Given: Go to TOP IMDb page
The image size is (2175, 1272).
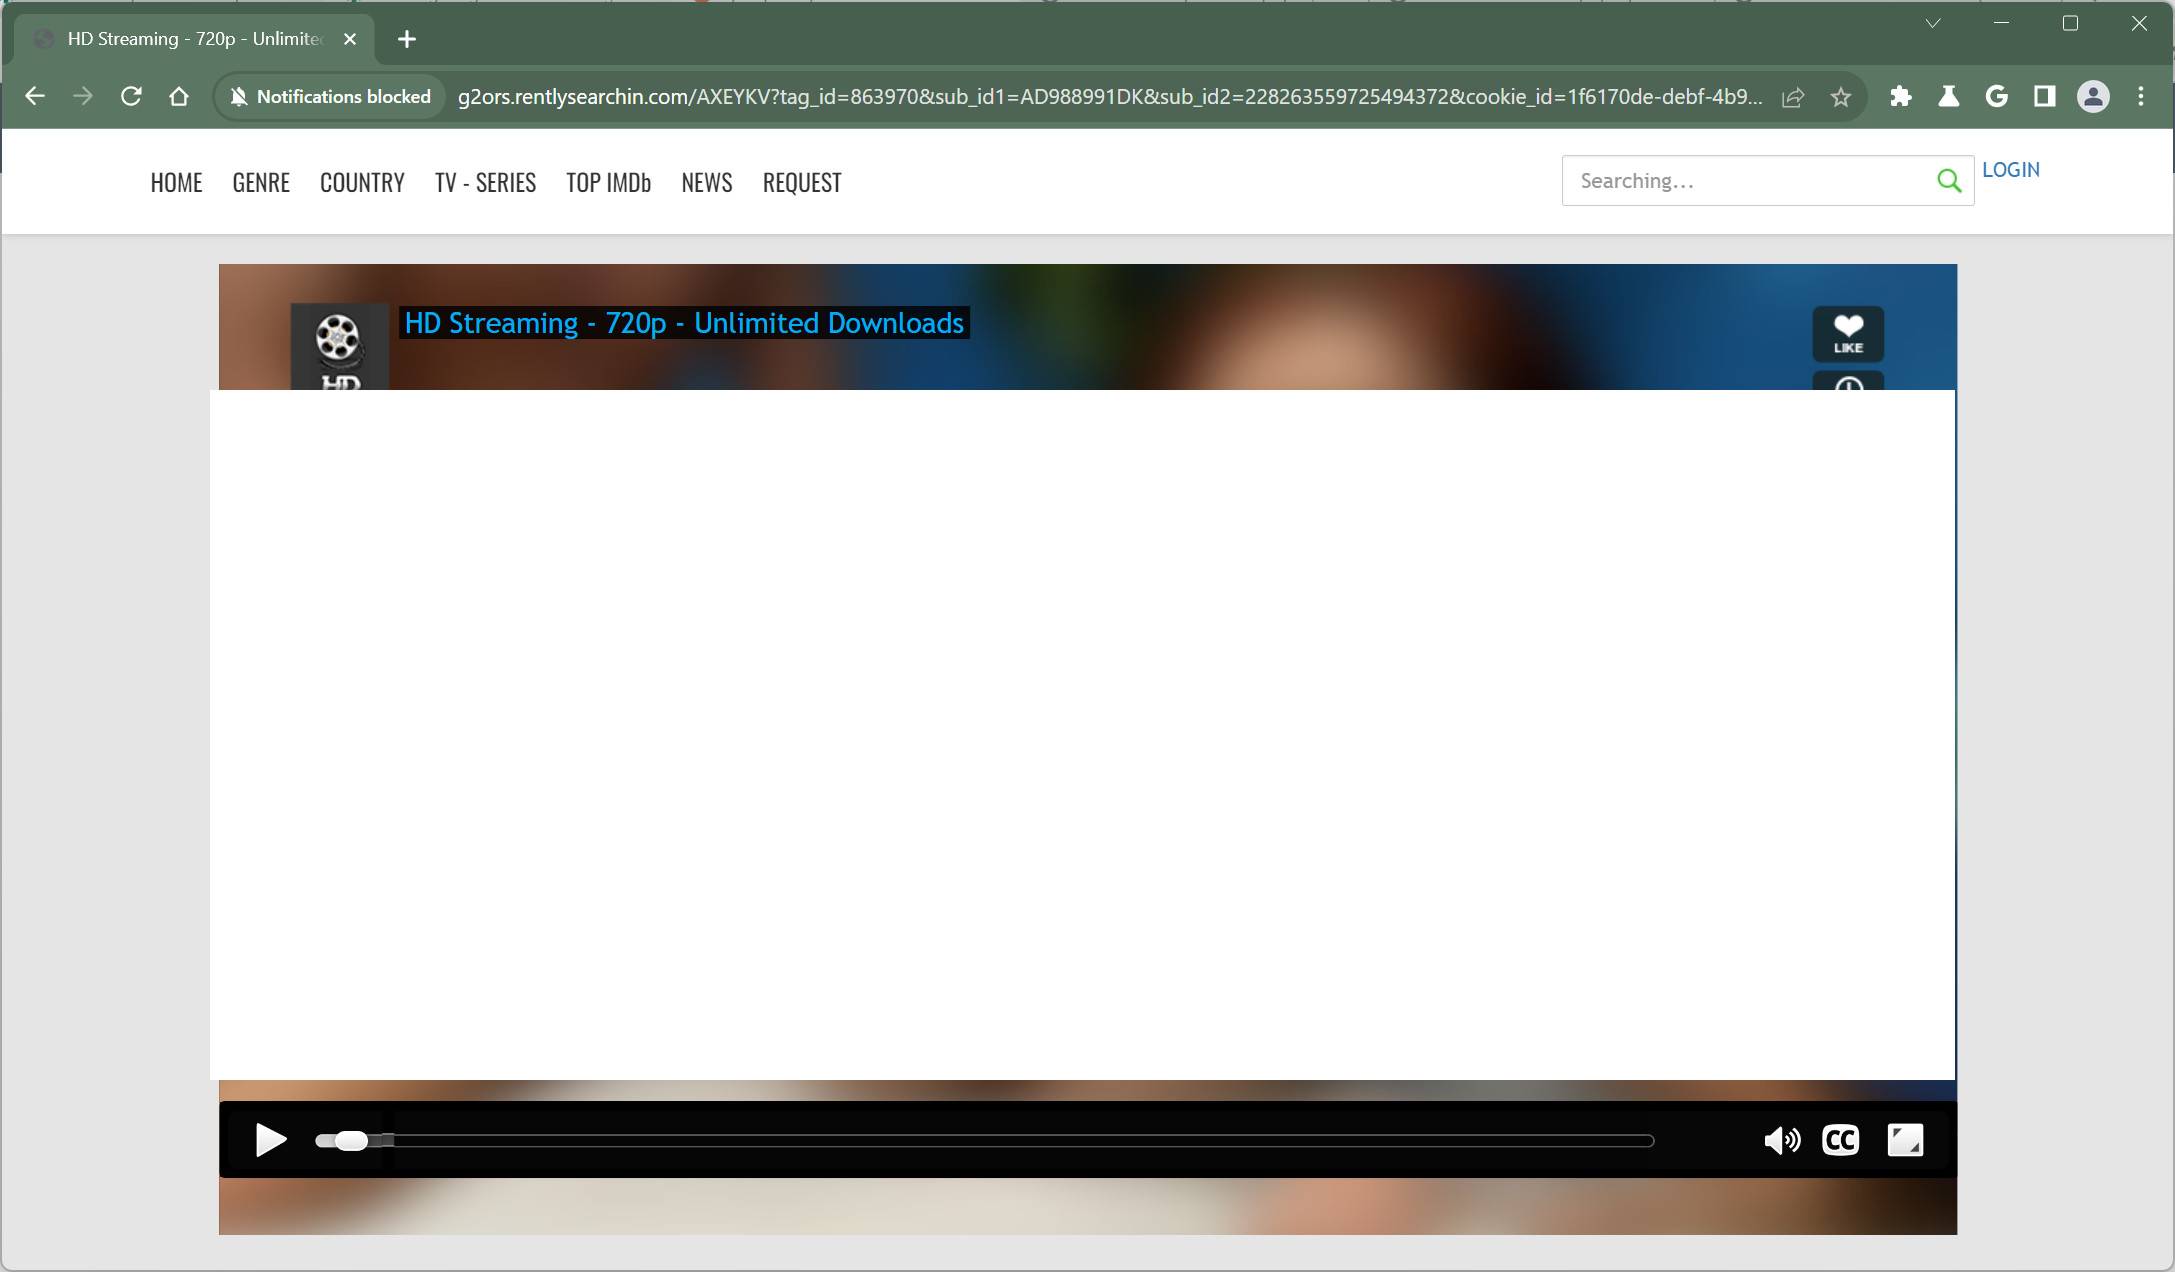Looking at the screenshot, I should point(608,182).
